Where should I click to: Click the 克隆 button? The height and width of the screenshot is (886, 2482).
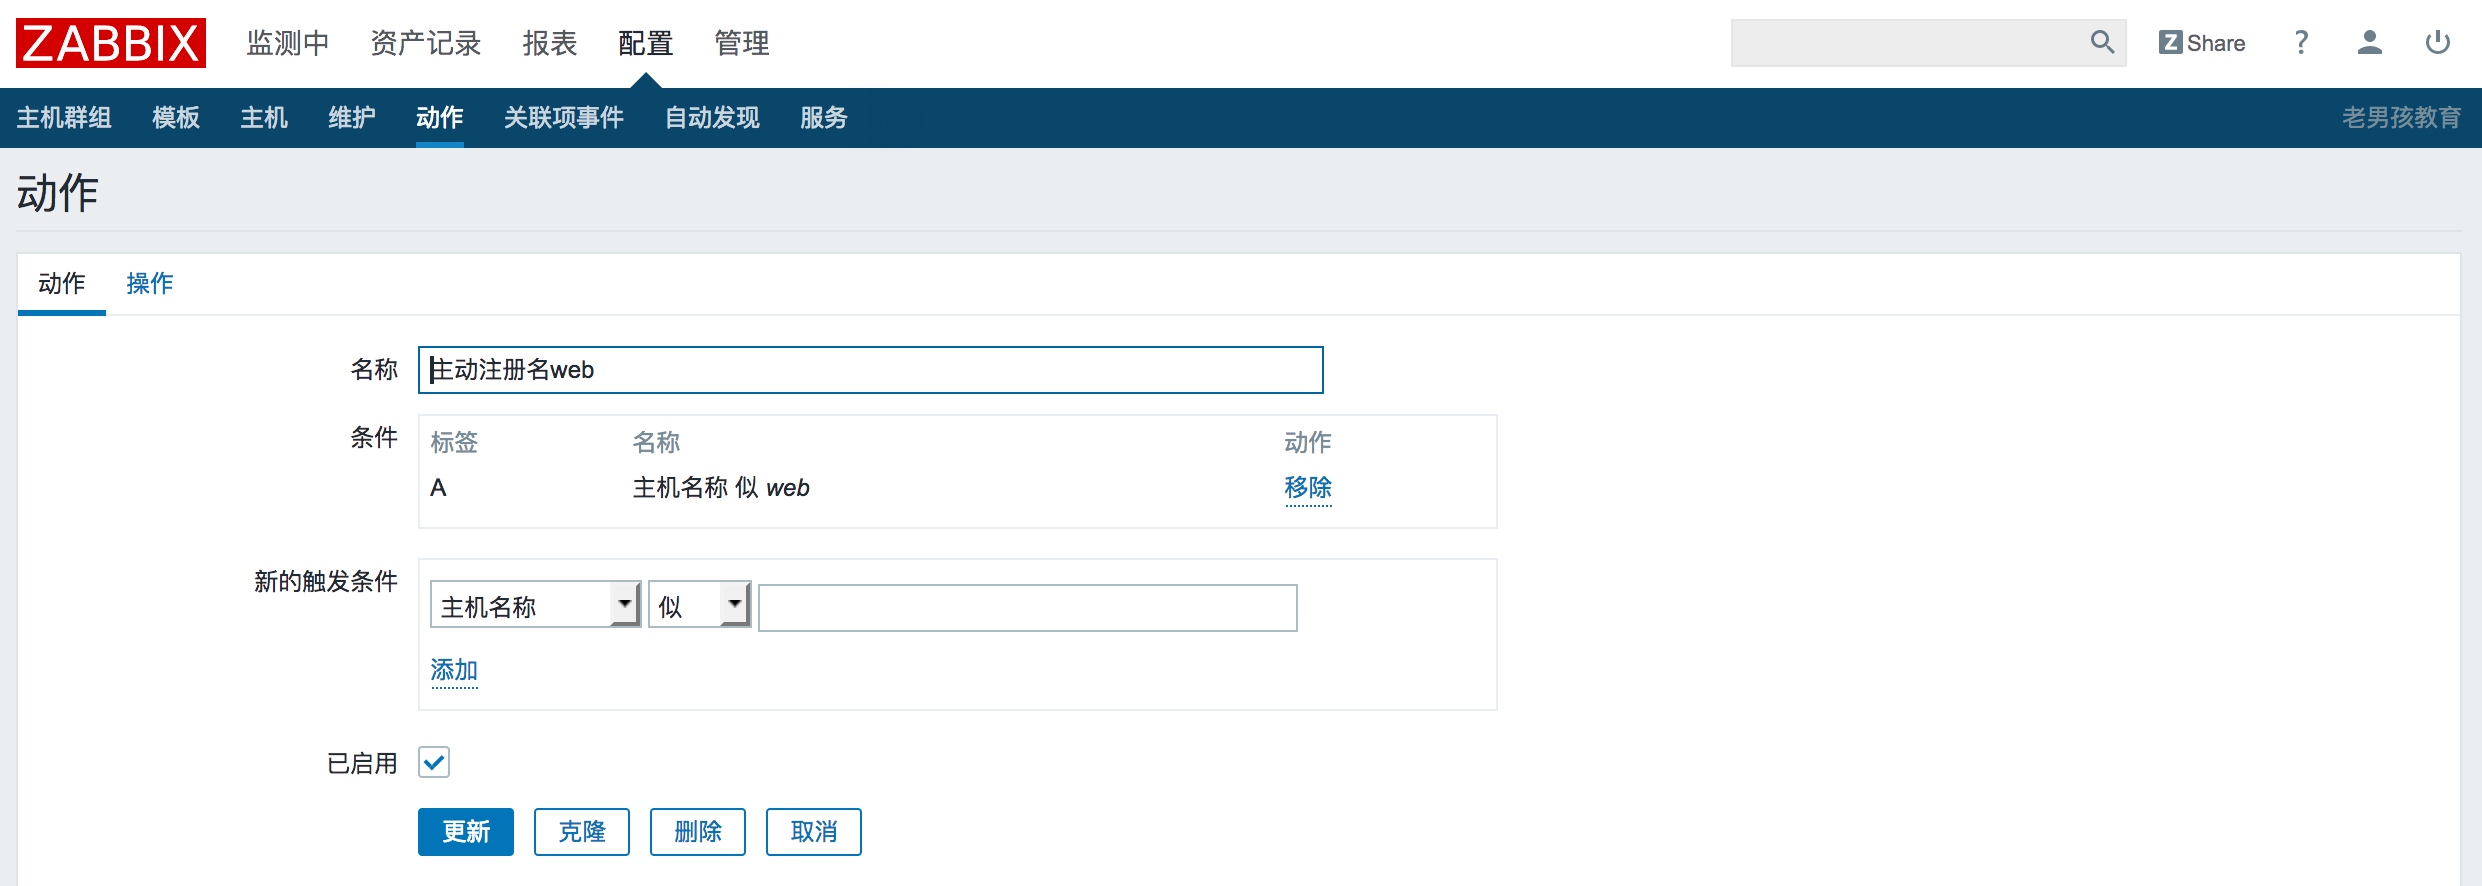click(582, 831)
